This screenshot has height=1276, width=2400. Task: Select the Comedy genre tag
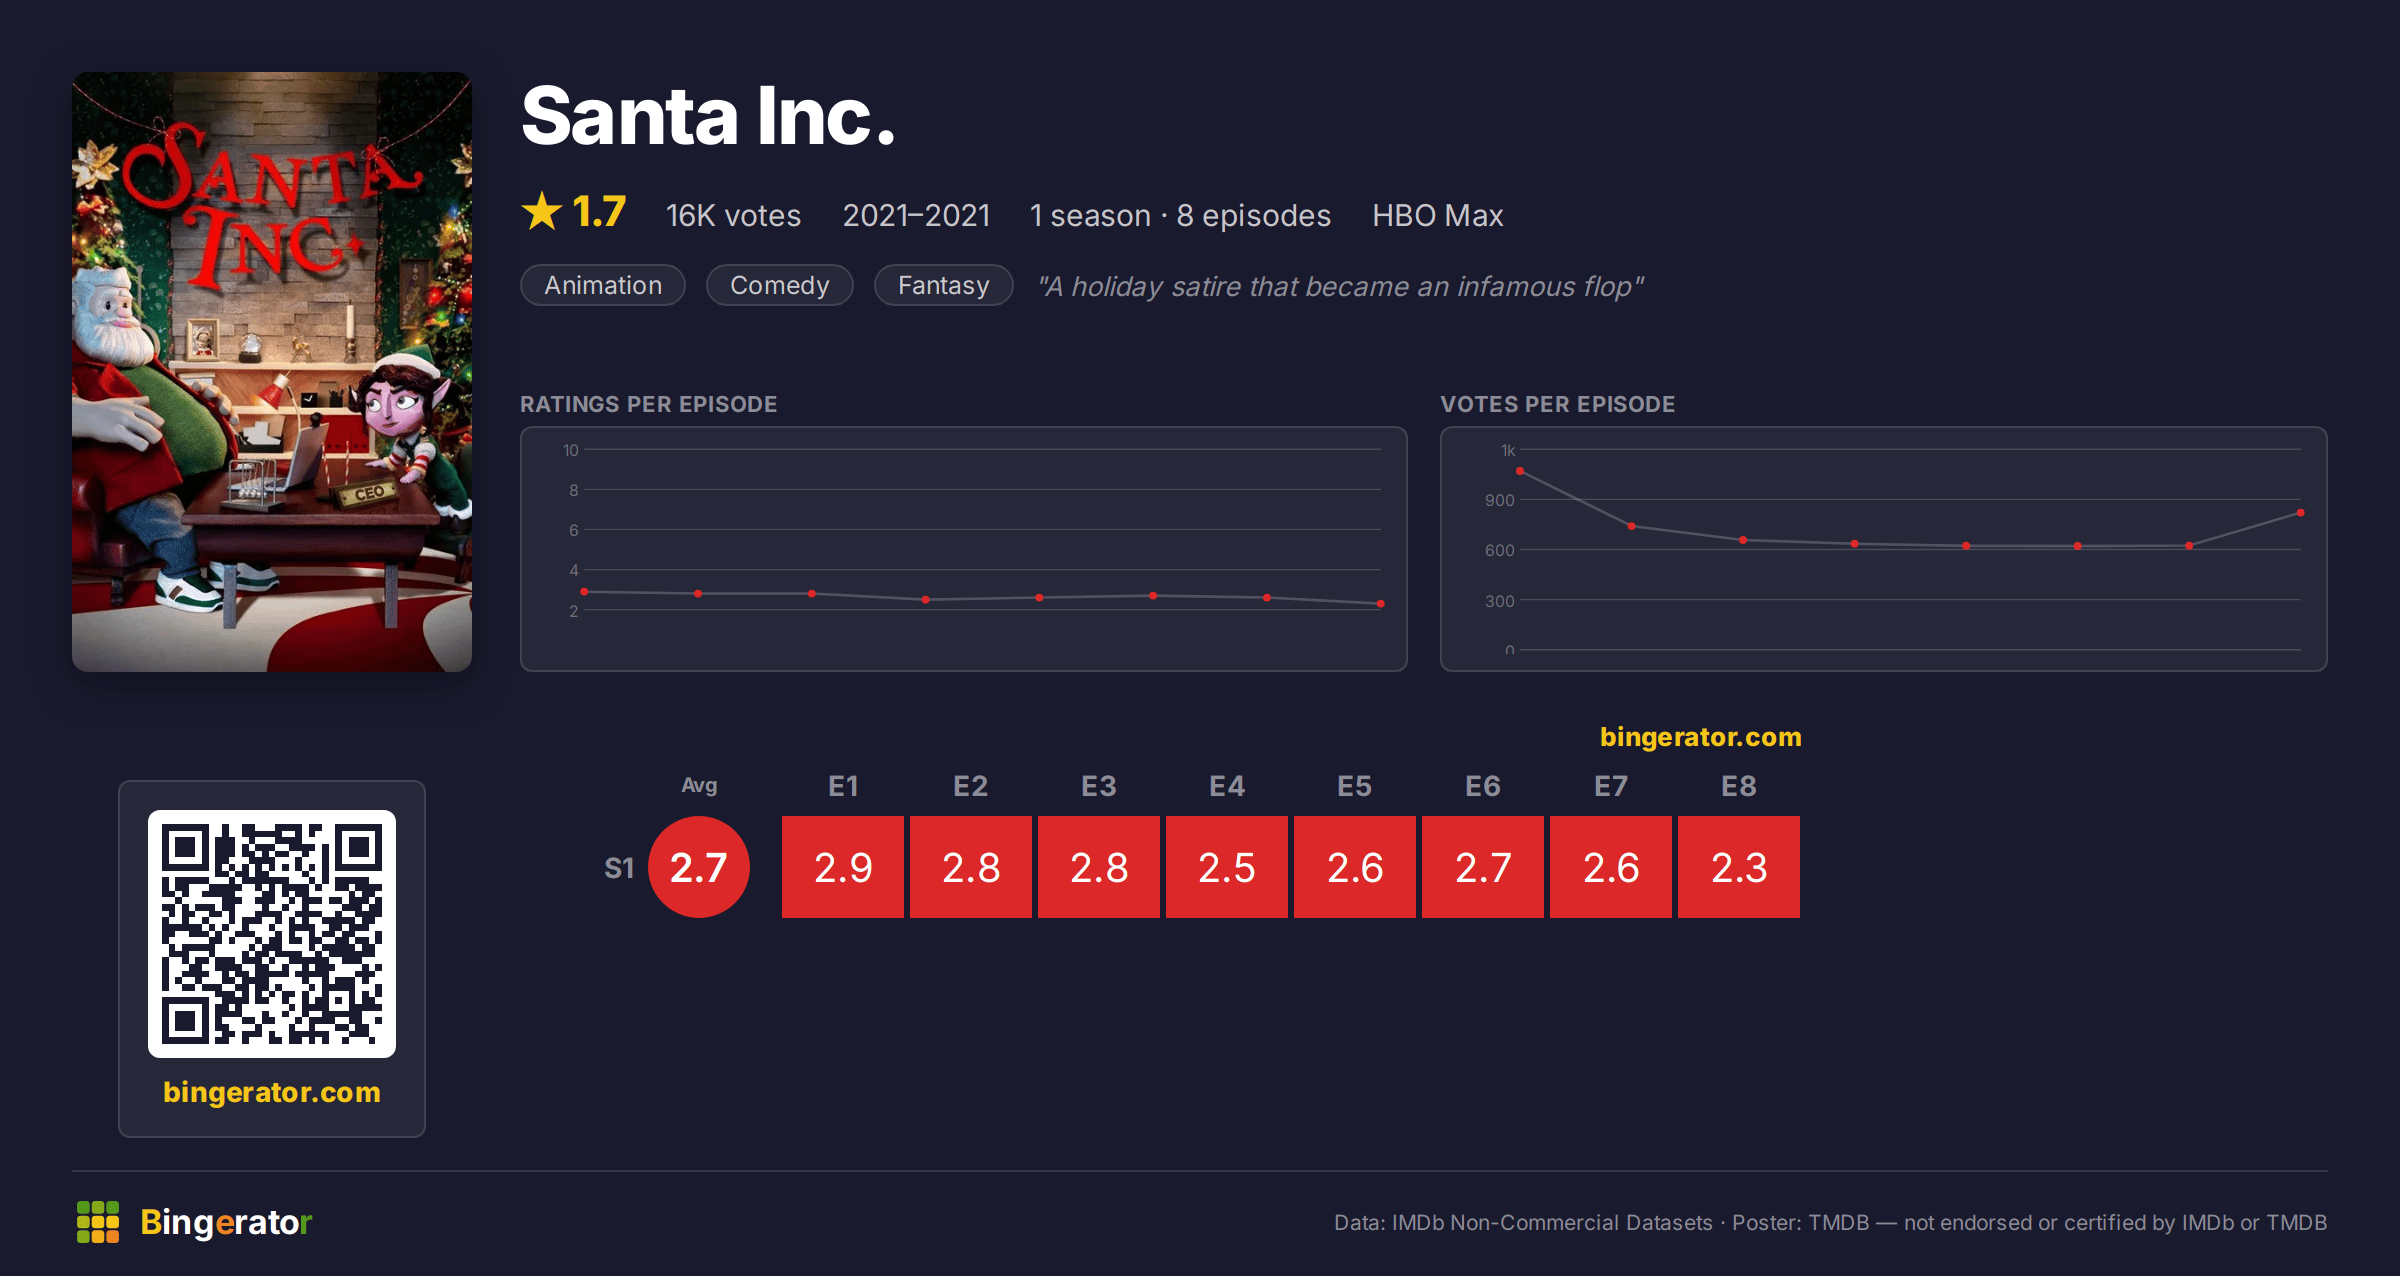[x=780, y=285]
